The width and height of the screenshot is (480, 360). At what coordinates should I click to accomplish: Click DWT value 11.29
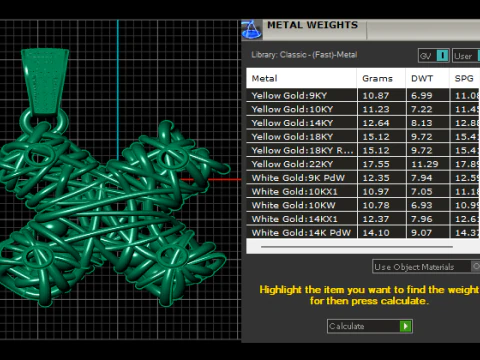click(x=425, y=164)
